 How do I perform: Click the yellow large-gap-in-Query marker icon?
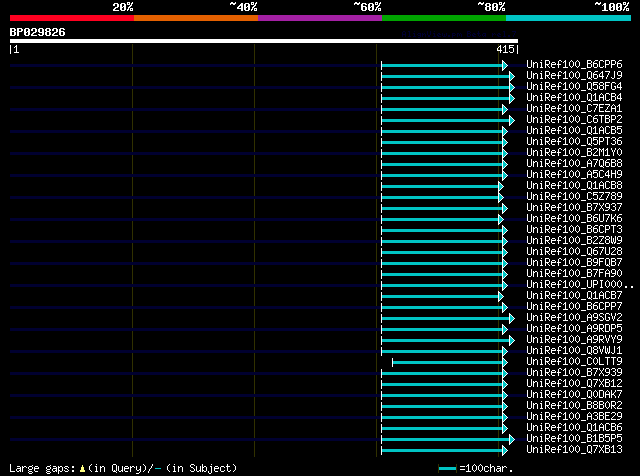coord(82,469)
